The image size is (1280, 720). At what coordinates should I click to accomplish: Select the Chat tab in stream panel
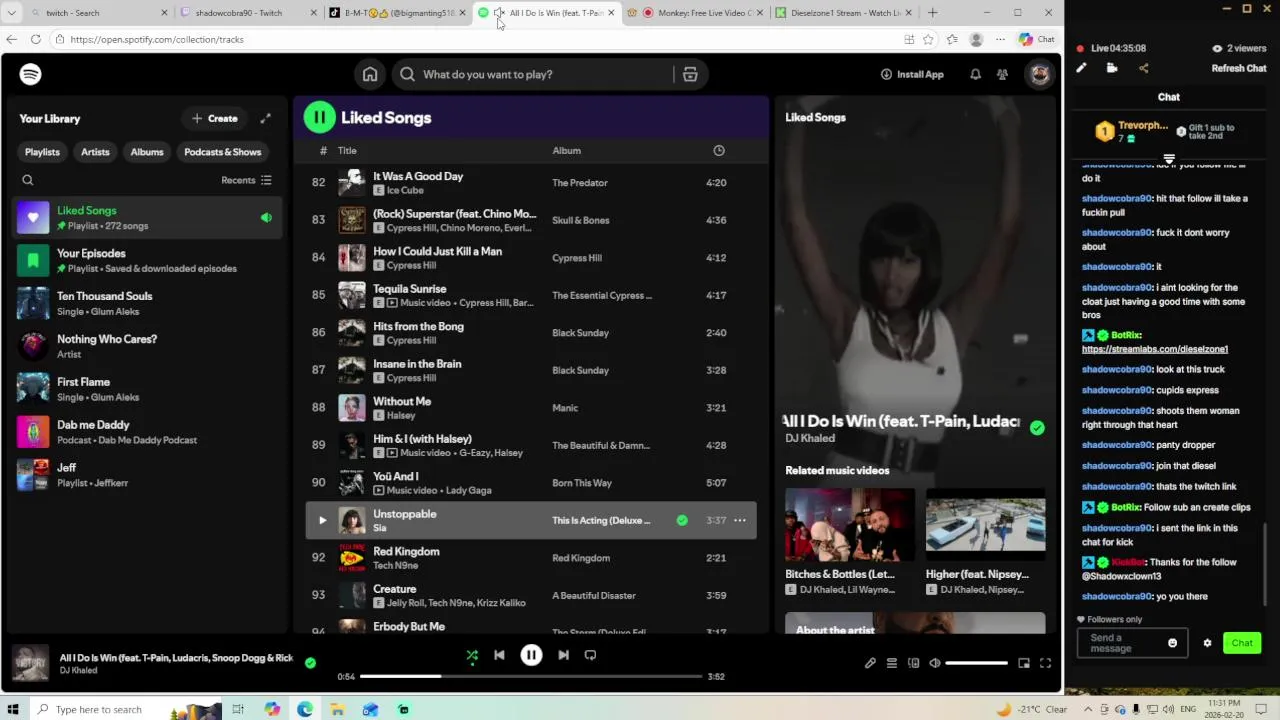(1169, 97)
